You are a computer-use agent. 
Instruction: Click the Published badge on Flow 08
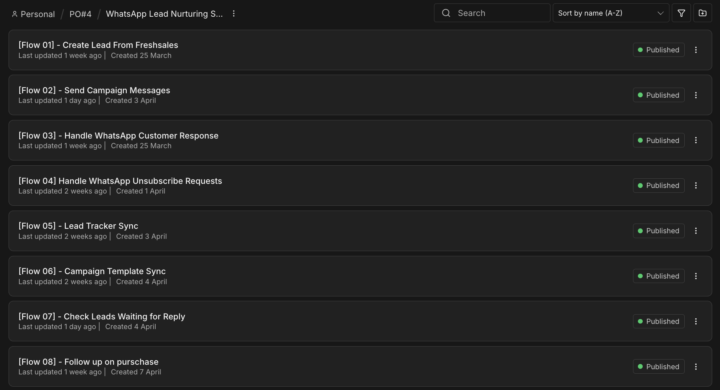click(x=658, y=367)
